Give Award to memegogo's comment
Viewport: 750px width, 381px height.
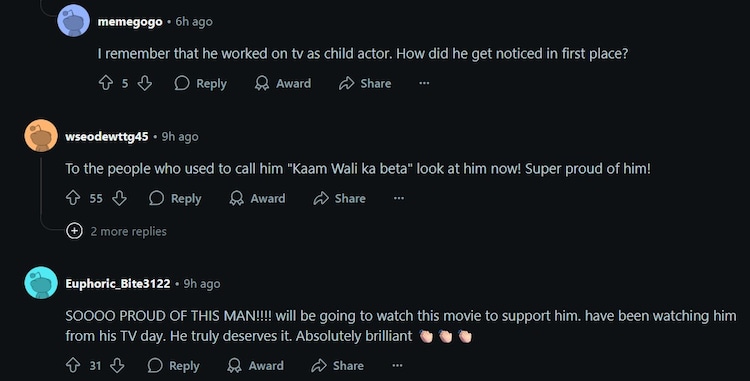283,84
